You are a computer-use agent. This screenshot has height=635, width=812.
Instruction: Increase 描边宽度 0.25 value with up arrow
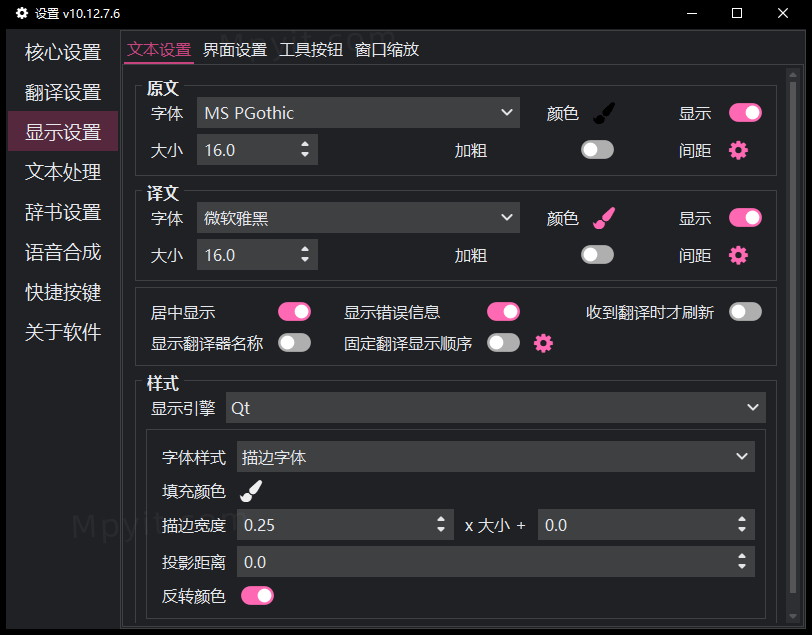[441, 518]
